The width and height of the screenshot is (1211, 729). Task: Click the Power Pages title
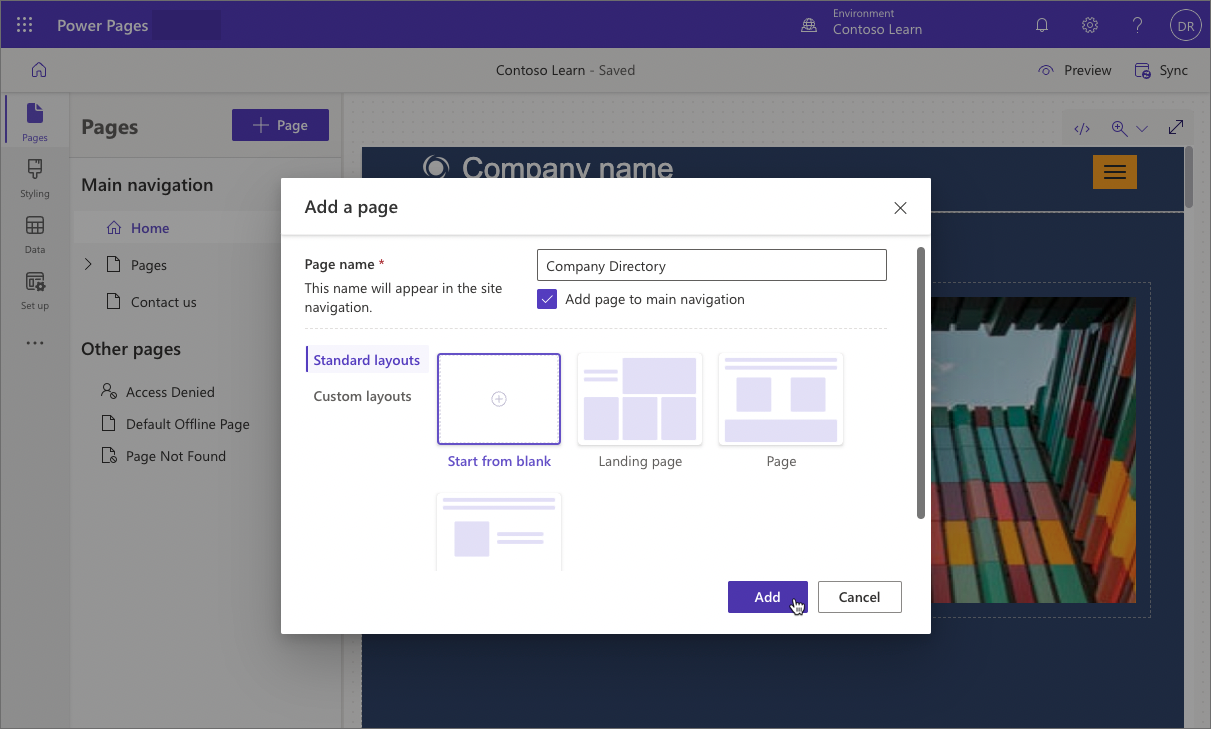(103, 26)
